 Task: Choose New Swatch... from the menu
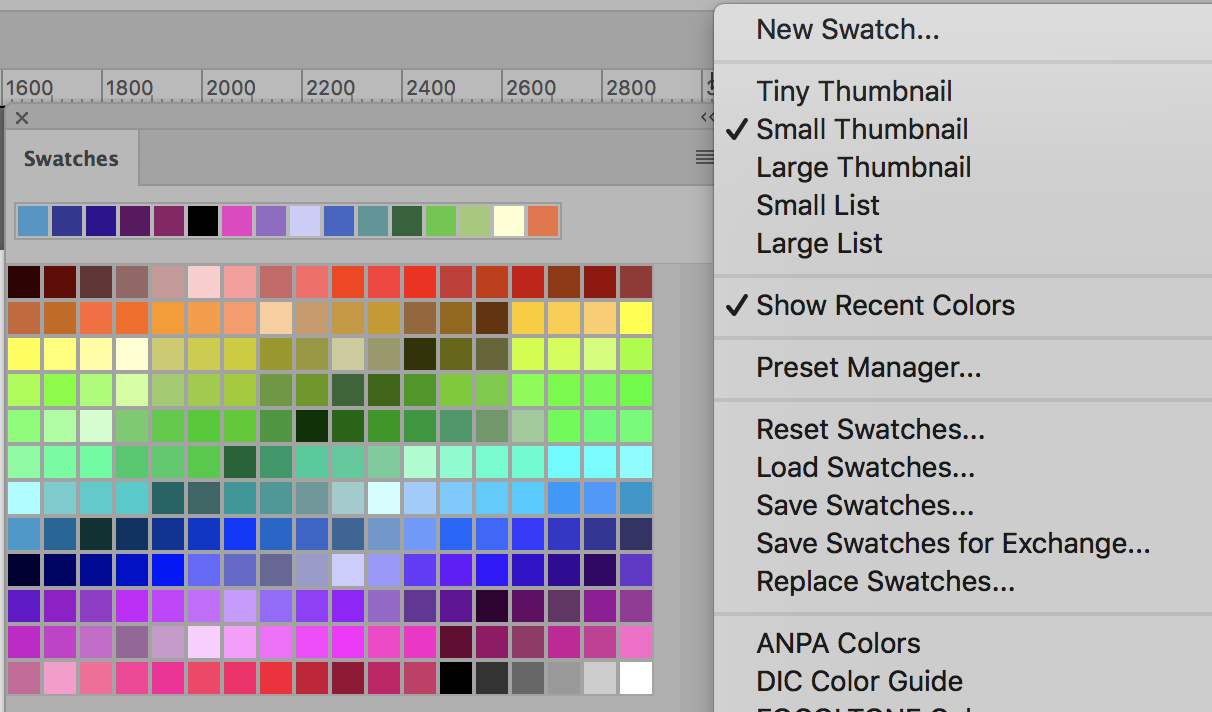click(x=847, y=29)
